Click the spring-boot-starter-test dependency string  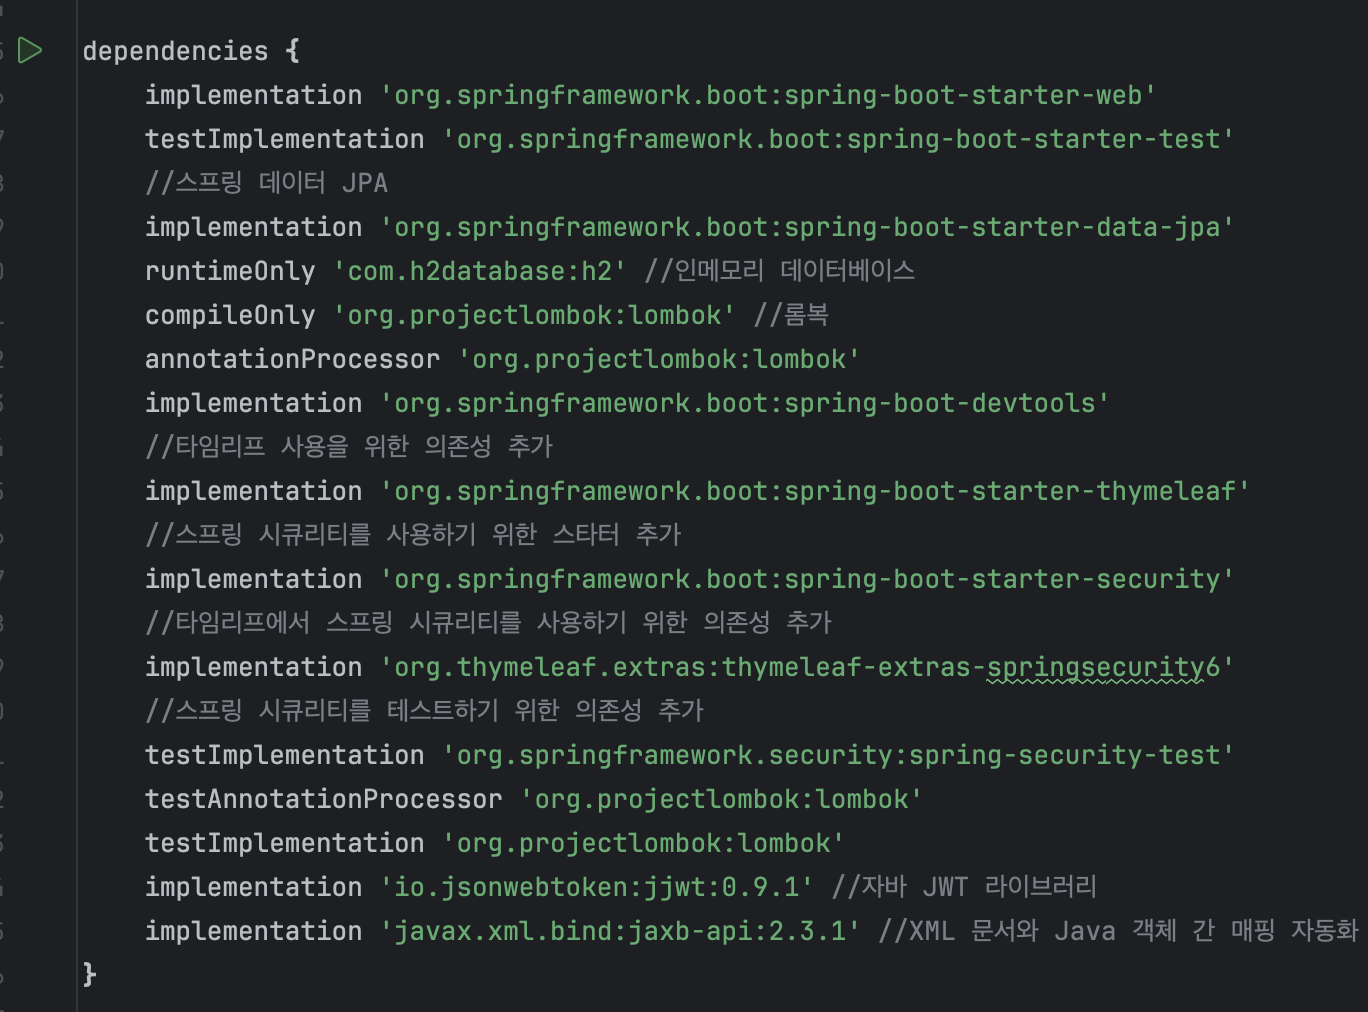[x=838, y=139]
